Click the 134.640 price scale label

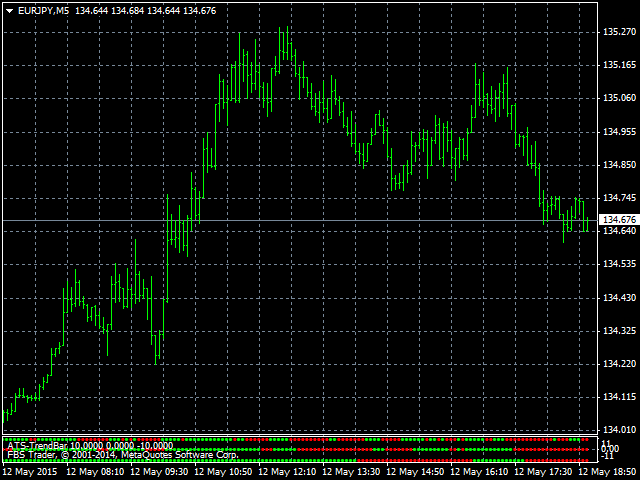tap(619, 231)
